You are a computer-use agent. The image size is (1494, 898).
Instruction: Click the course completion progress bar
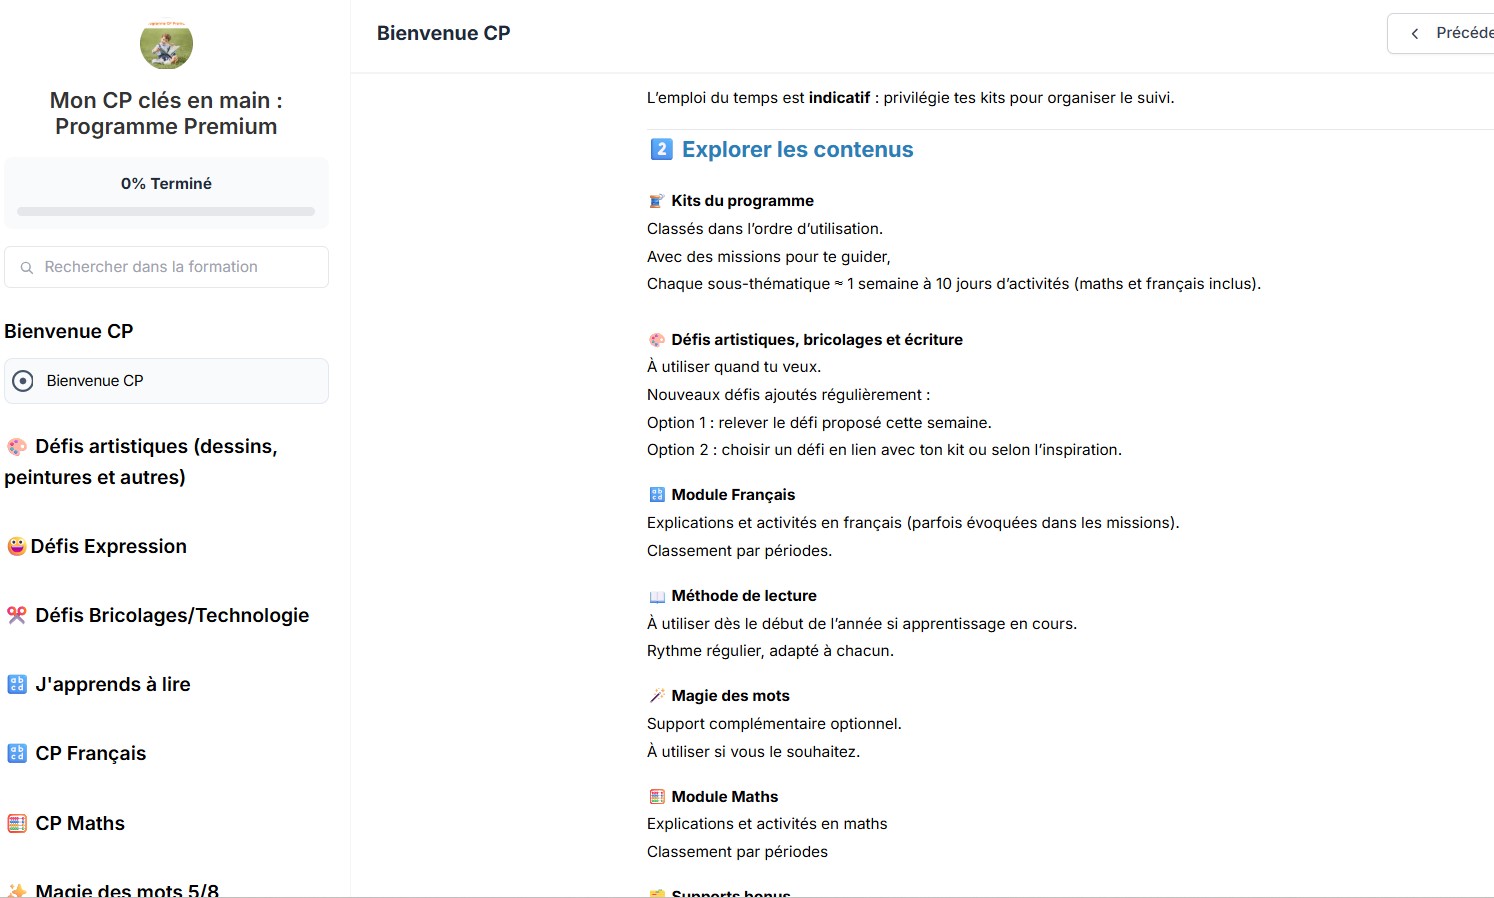coord(166,211)
